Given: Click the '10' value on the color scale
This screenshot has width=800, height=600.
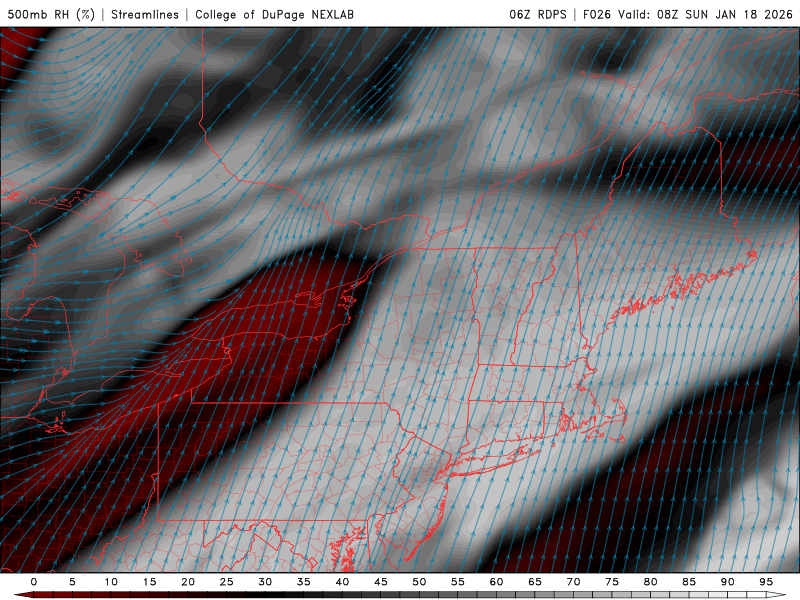Looking at the screenshot, I should point(111,582).
